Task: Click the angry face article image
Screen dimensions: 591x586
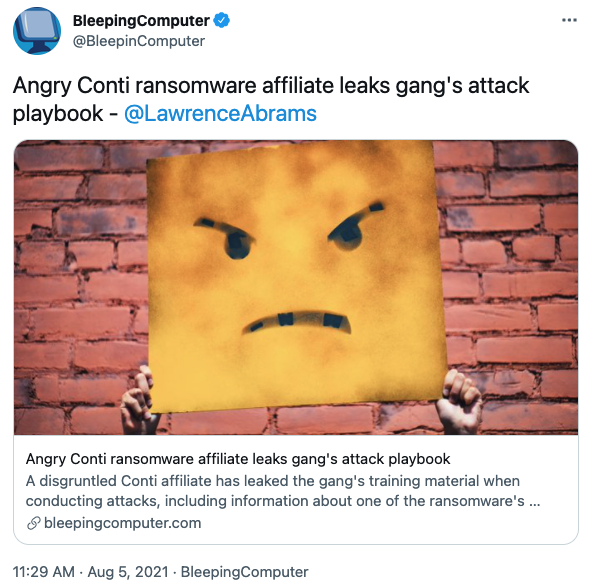Action: point(296,287)
